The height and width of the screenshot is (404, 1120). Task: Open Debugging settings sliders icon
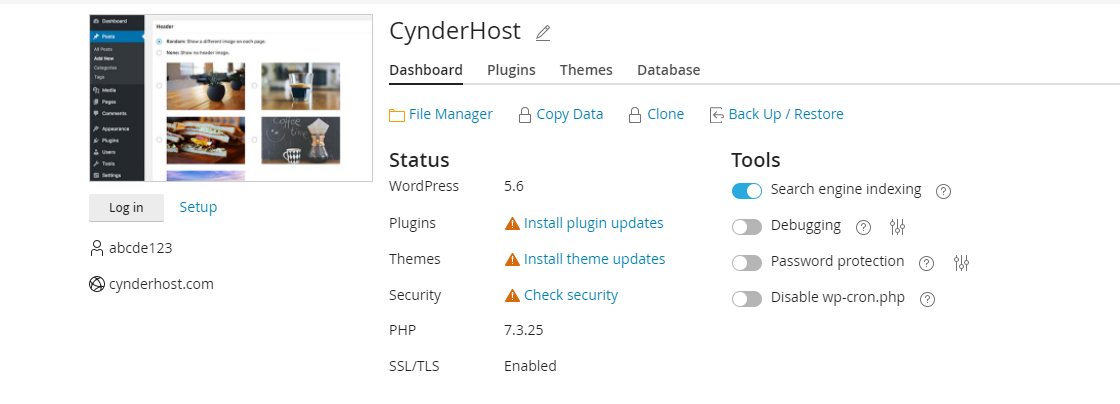point(898,227)
